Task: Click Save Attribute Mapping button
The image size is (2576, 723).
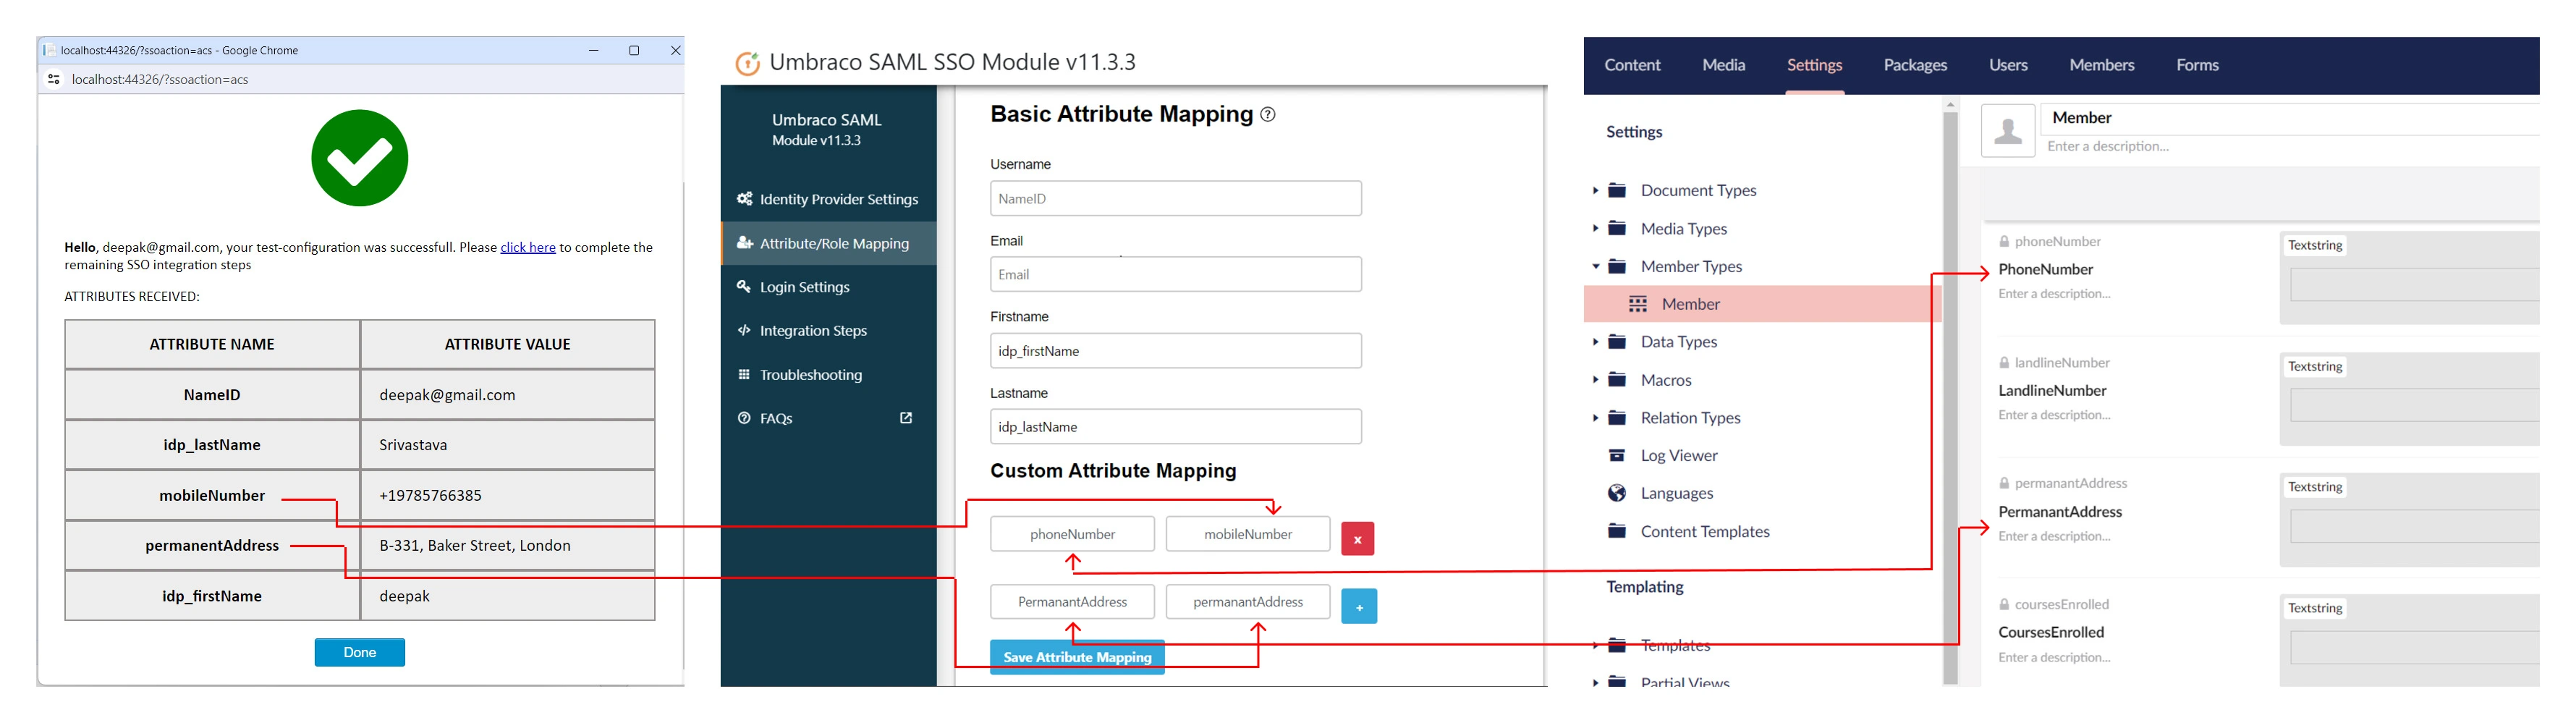Action: pyautogui.click(x=1077, y=657)
